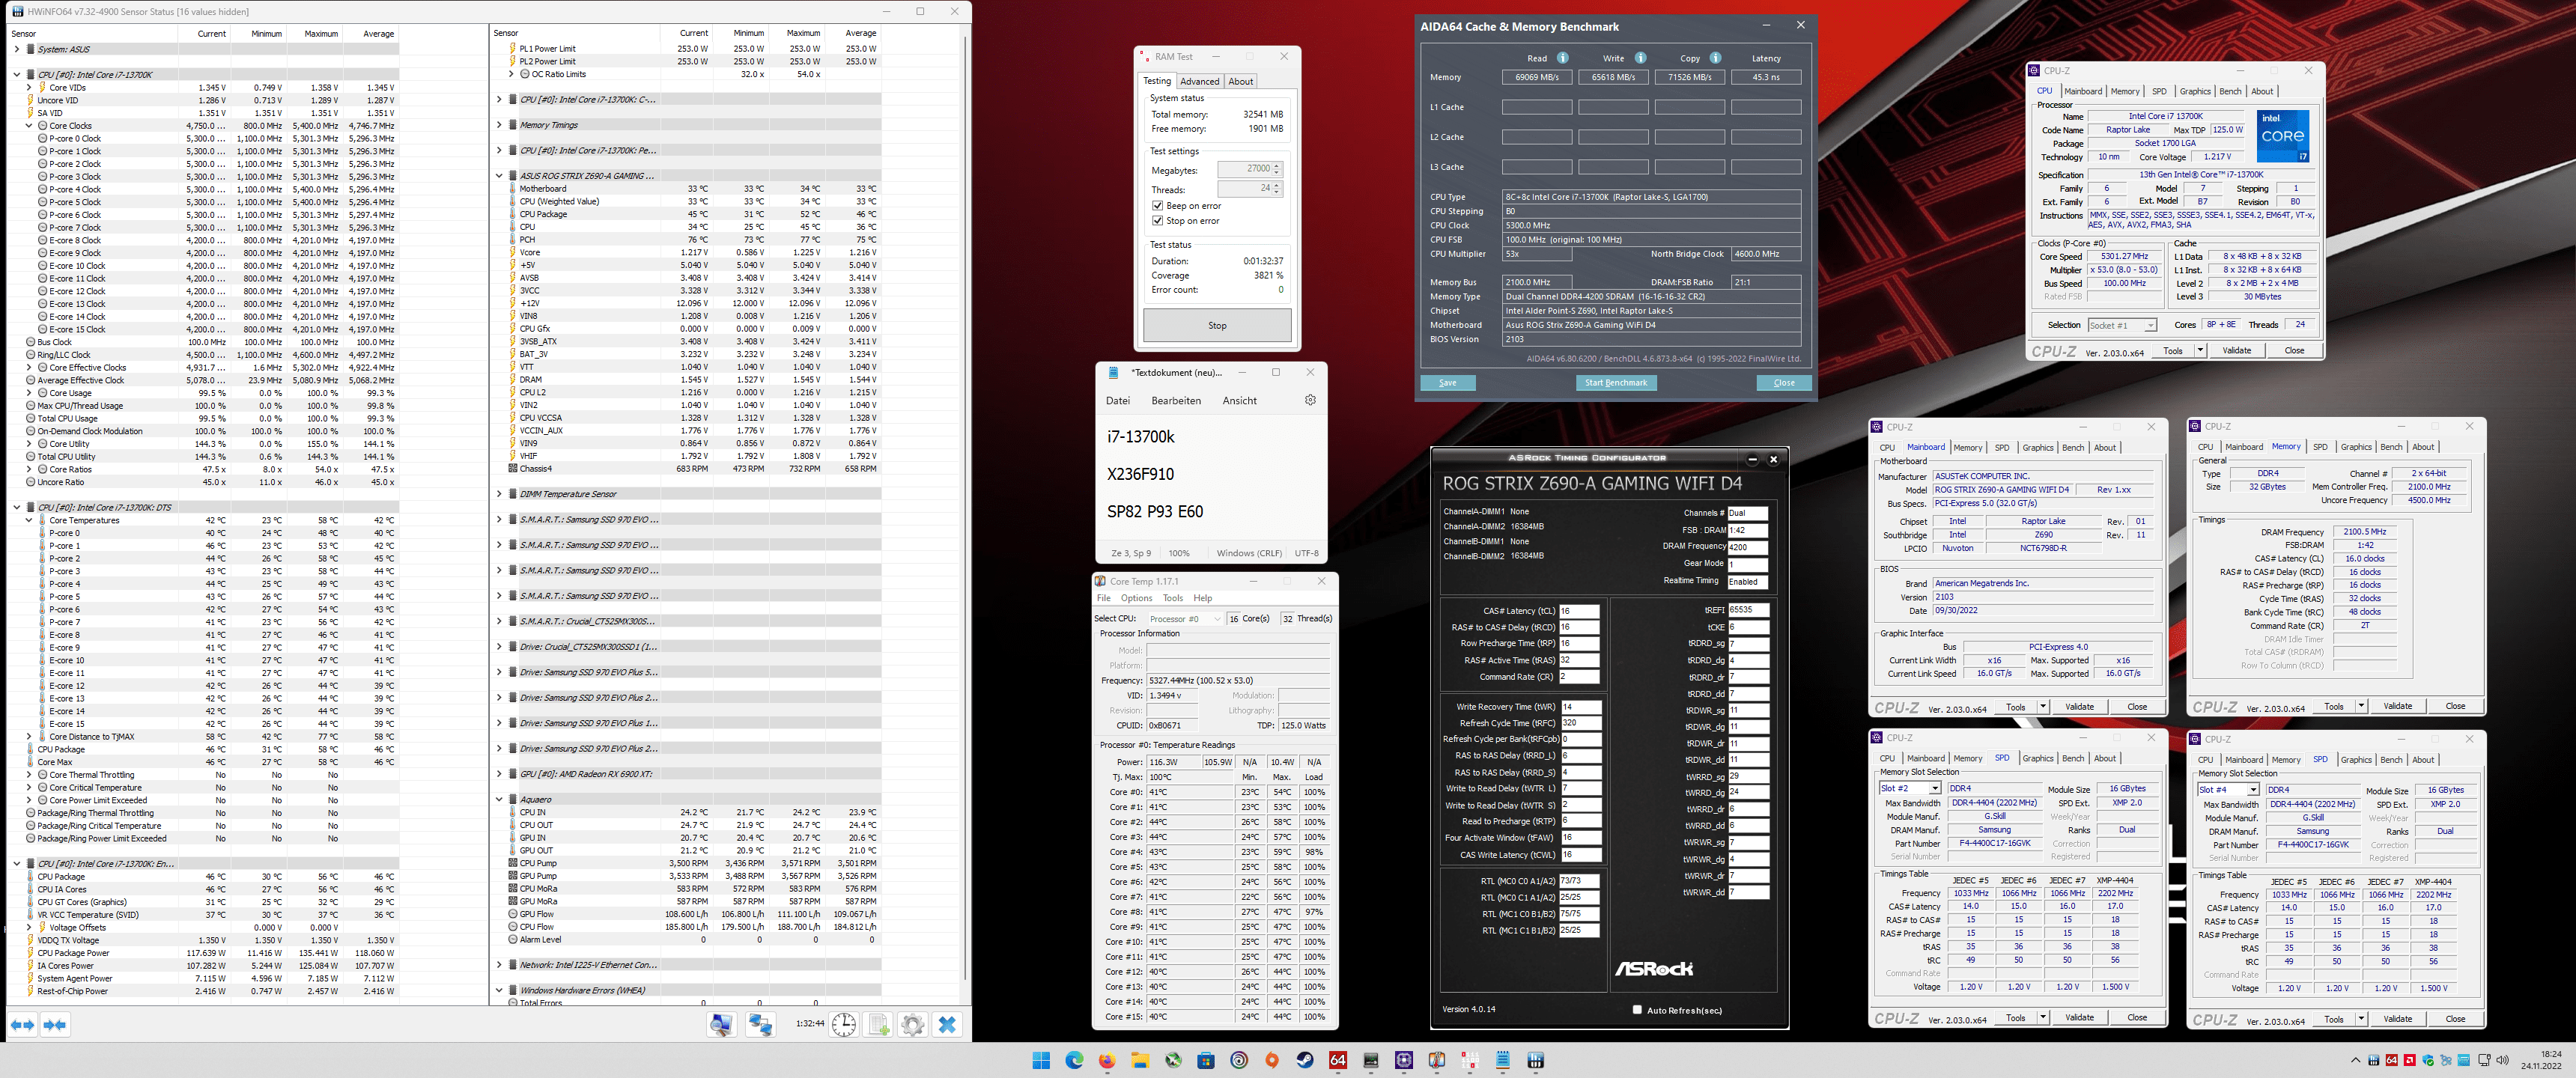Click AIDA64 Copy info icon

pyautogui.click(x=1715, y=58)
